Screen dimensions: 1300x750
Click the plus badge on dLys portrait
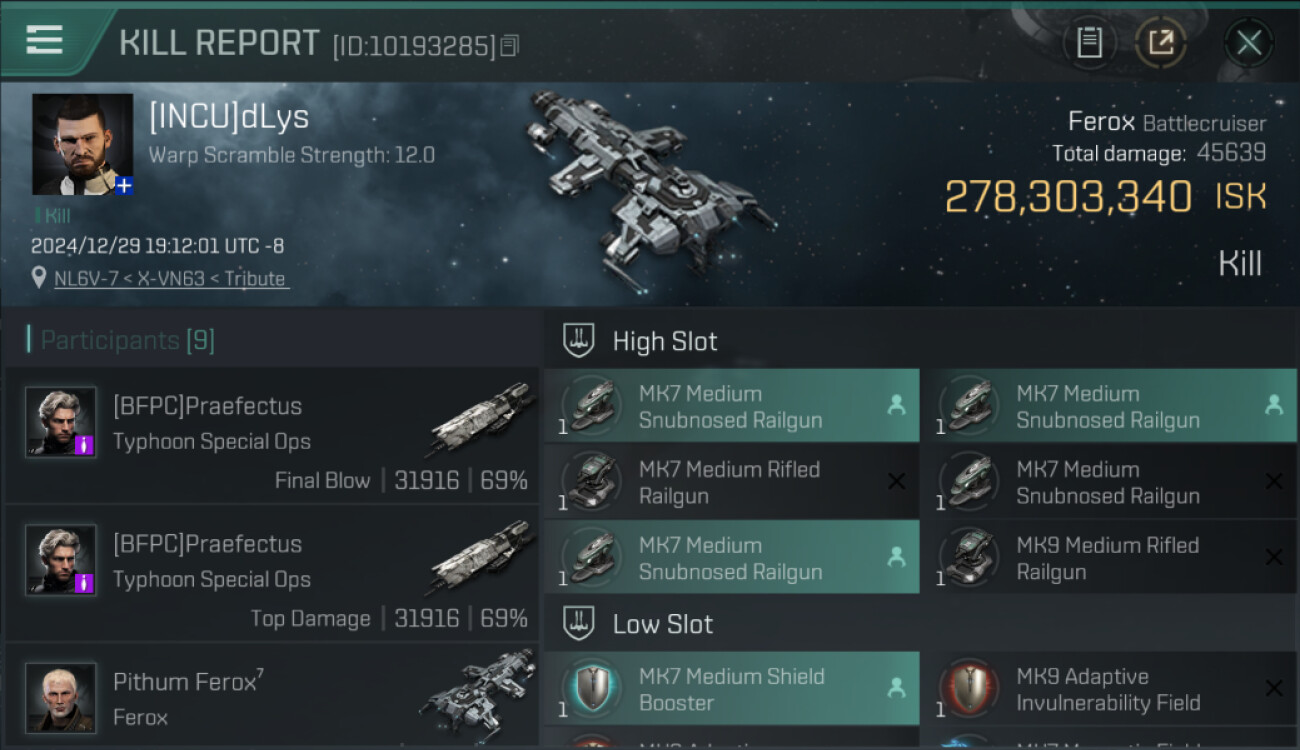[124, 186]
